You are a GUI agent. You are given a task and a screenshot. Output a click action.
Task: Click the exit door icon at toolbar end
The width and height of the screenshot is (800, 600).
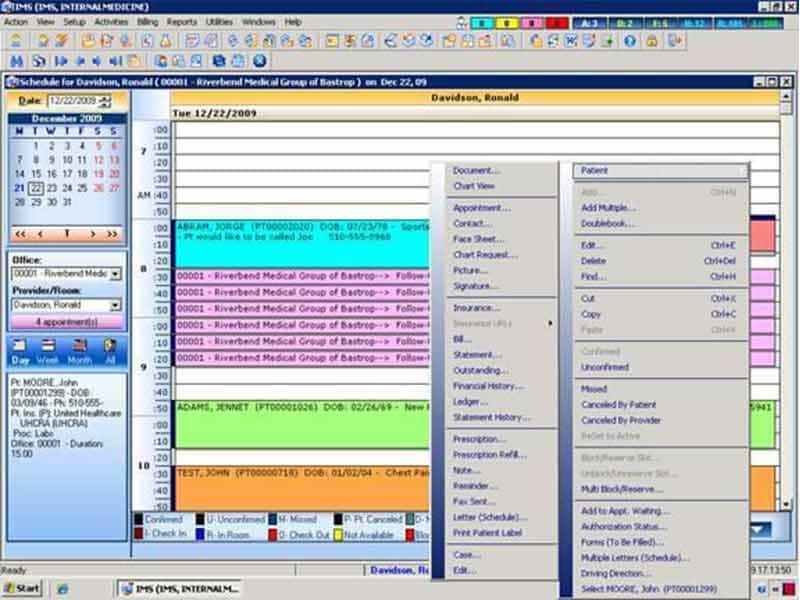675,41
